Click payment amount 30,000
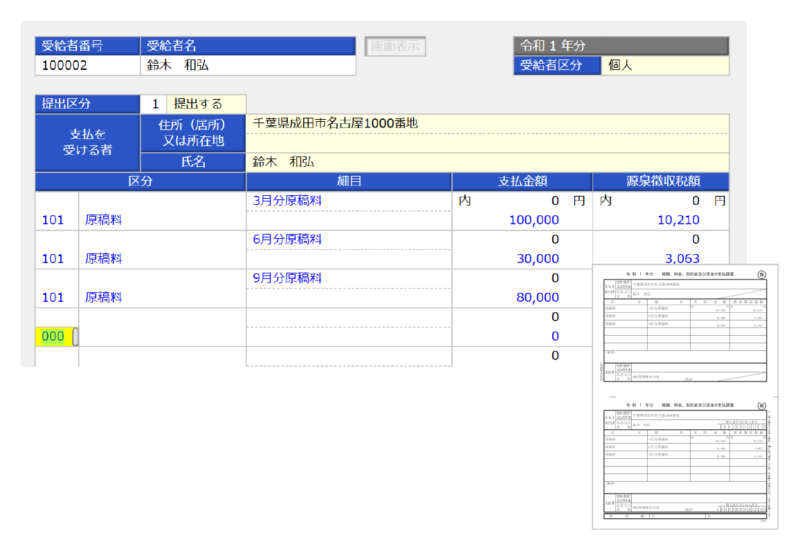This screenshot has height=551, width=800. (x=538, y=259)
